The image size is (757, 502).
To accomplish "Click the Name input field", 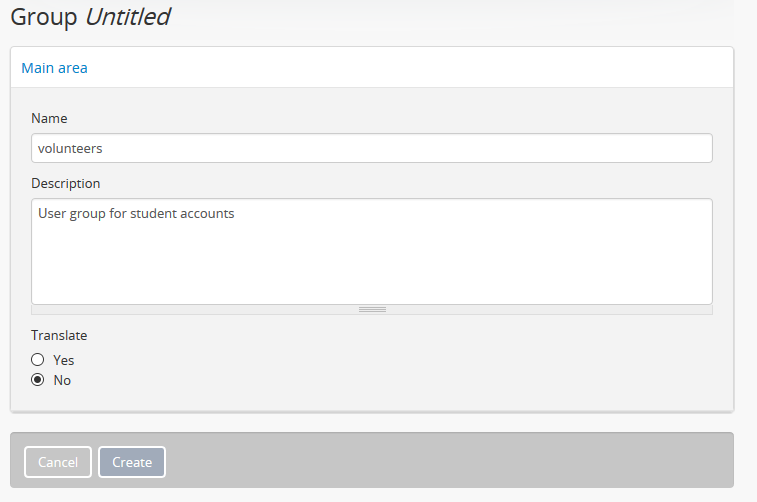I will point(371,148).
